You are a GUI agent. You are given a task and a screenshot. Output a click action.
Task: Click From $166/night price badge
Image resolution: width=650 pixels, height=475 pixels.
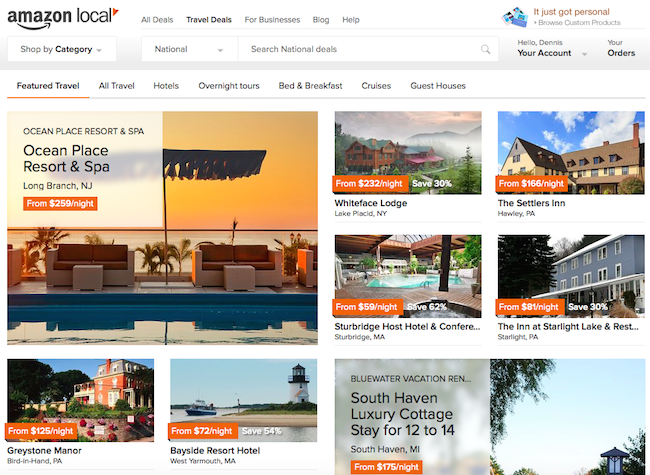coord(531,184)
